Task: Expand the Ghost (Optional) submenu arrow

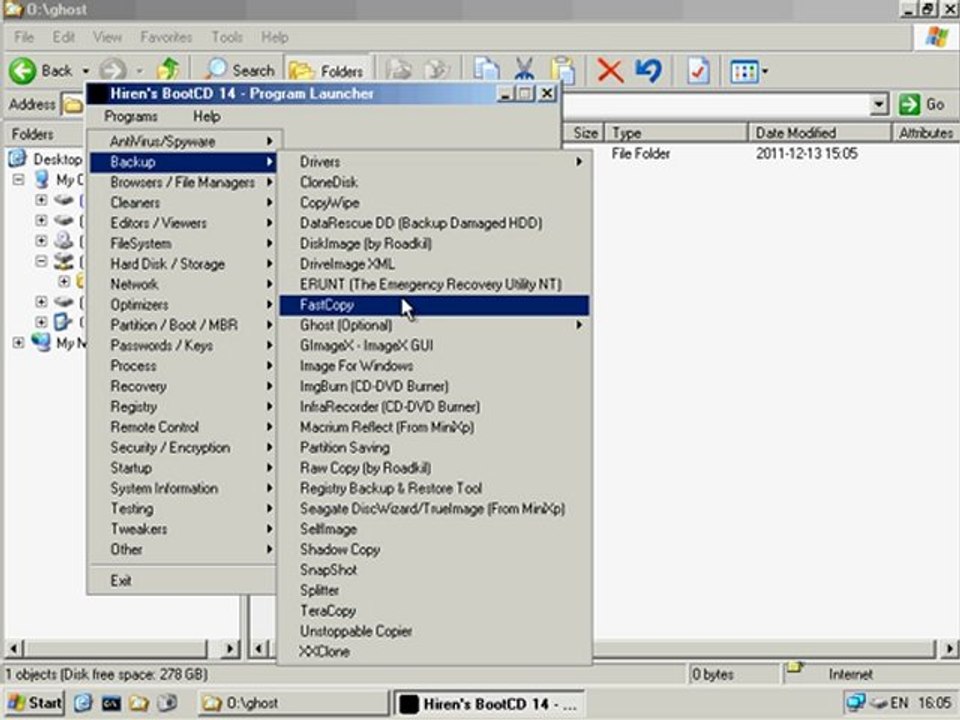Action: coord(579,325)
